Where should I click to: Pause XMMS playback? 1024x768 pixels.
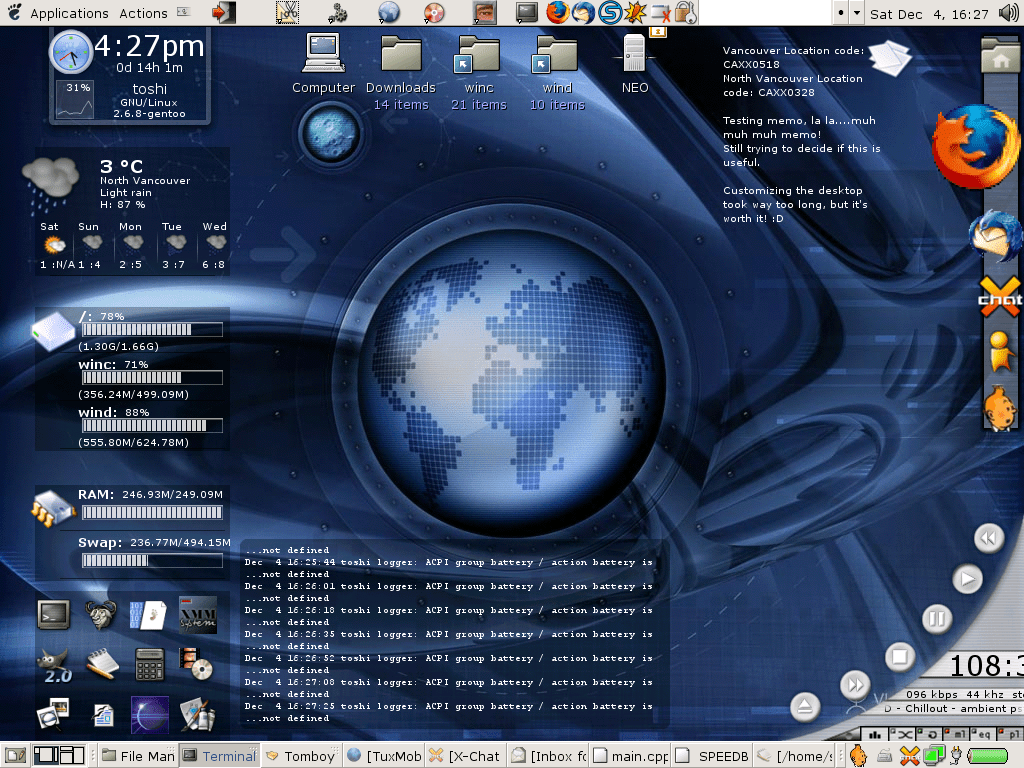(x=936, y=618)
